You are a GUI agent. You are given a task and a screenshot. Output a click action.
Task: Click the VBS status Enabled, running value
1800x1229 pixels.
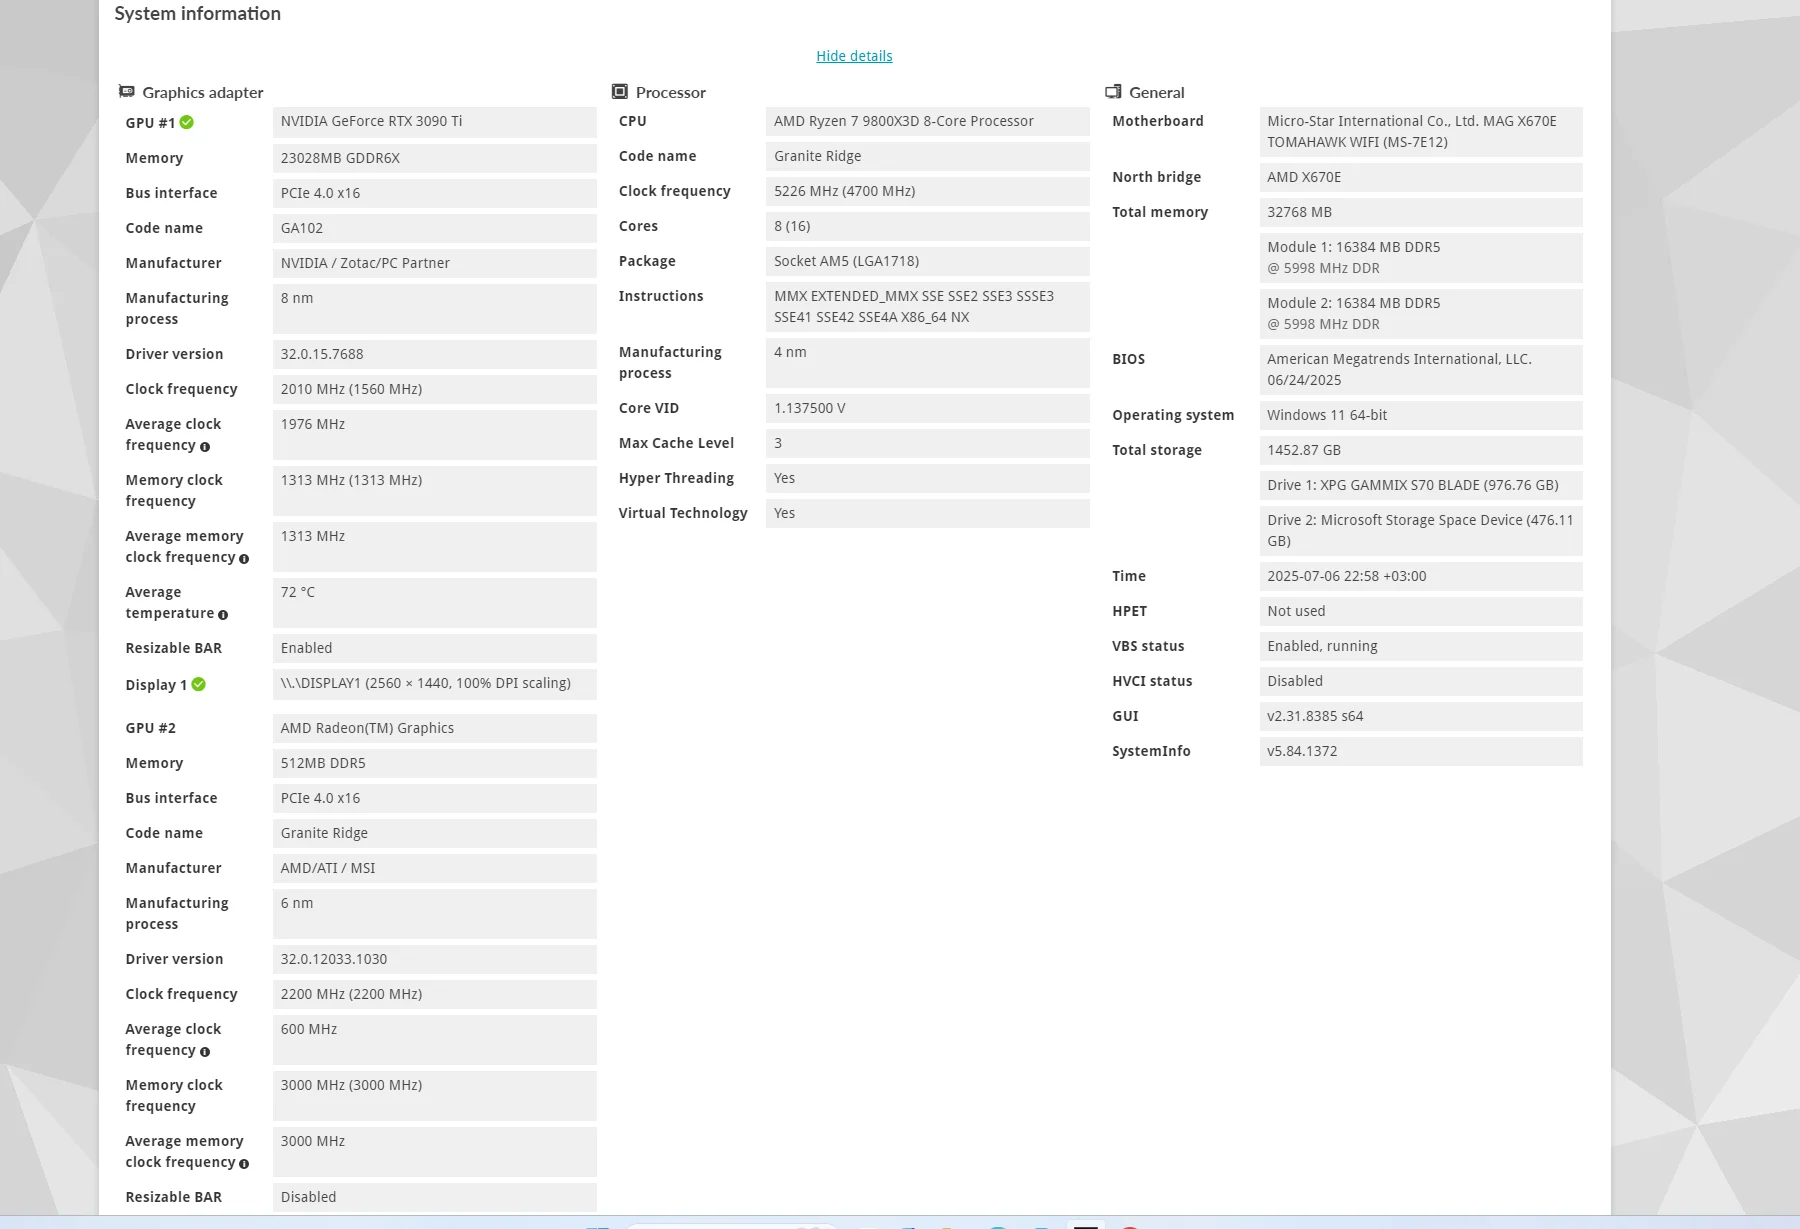(x=1421, y=646)
